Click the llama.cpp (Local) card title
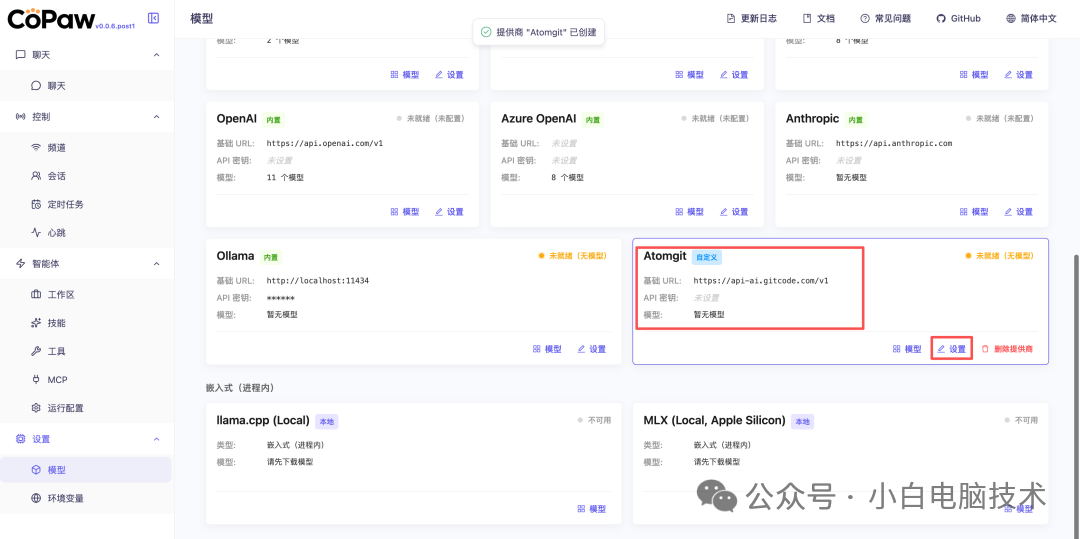The image size is (1080, 539). click(x=263, y=420)
